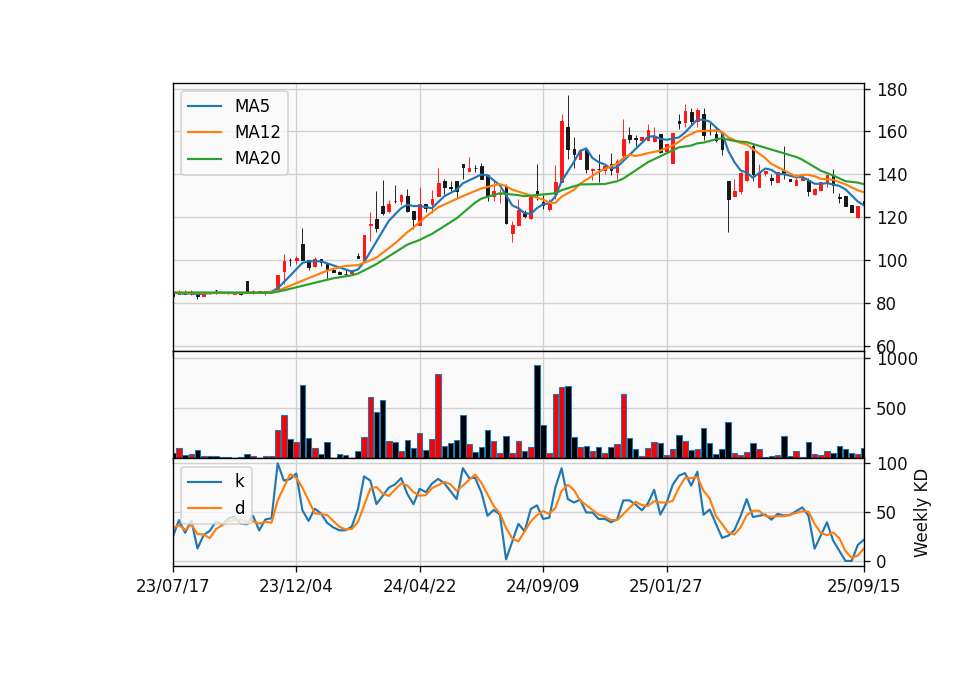The height and width of the screenshot is (690, 960).
Task: Click the 25/01/27 date label
Action: tap(666, 586)
